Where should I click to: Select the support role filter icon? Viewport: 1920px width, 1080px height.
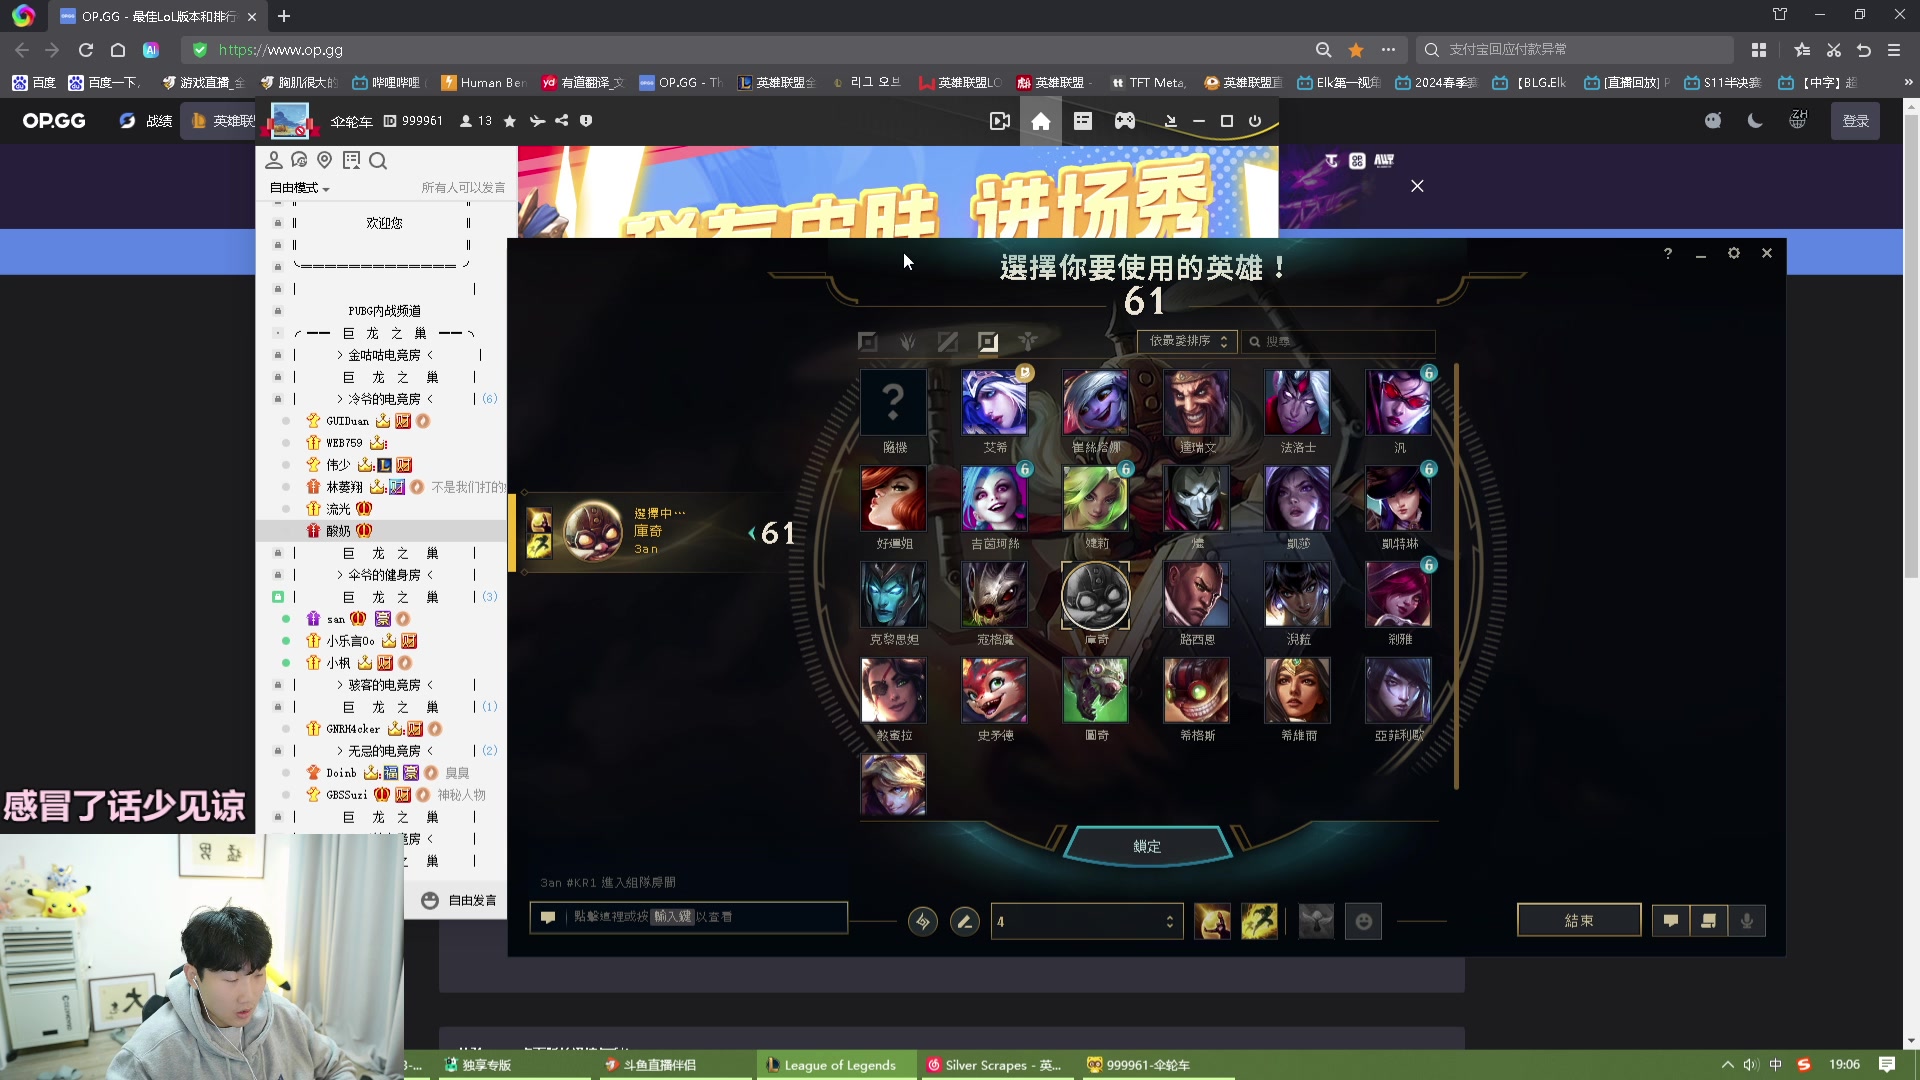click(1028, 342)
